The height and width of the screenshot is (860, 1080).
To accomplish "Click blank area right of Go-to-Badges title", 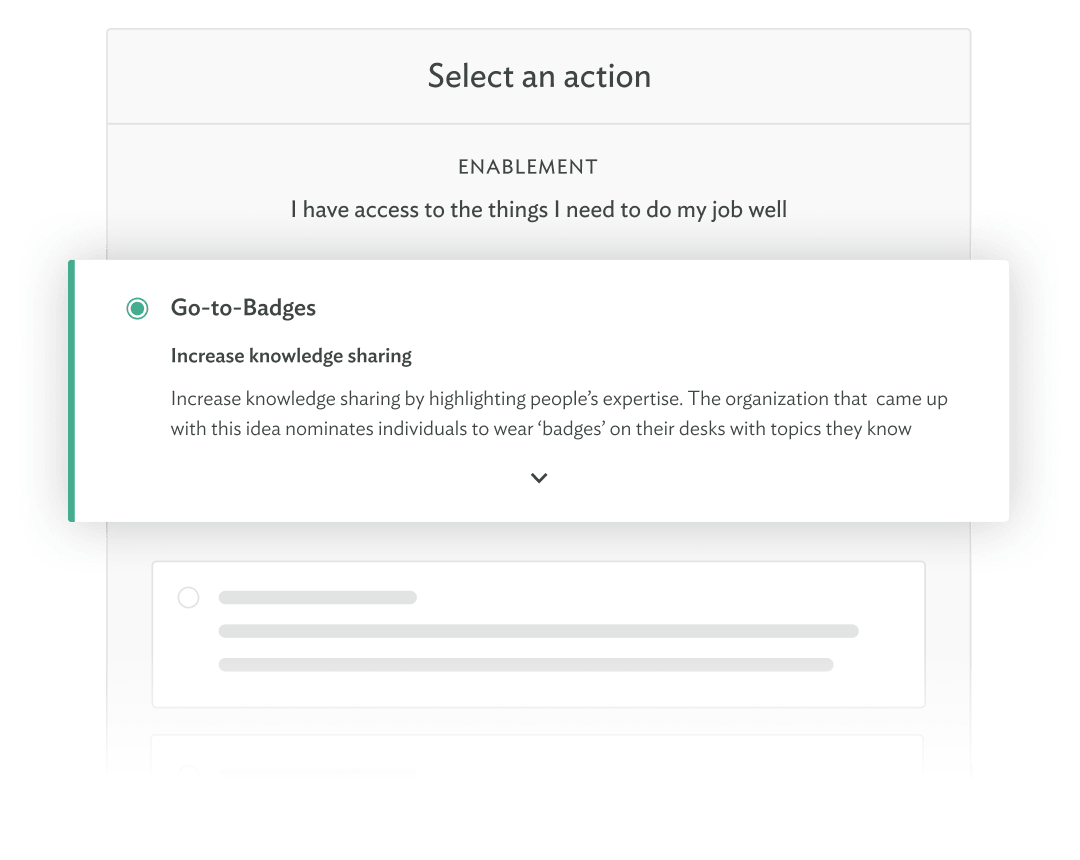I will point(650,308).
